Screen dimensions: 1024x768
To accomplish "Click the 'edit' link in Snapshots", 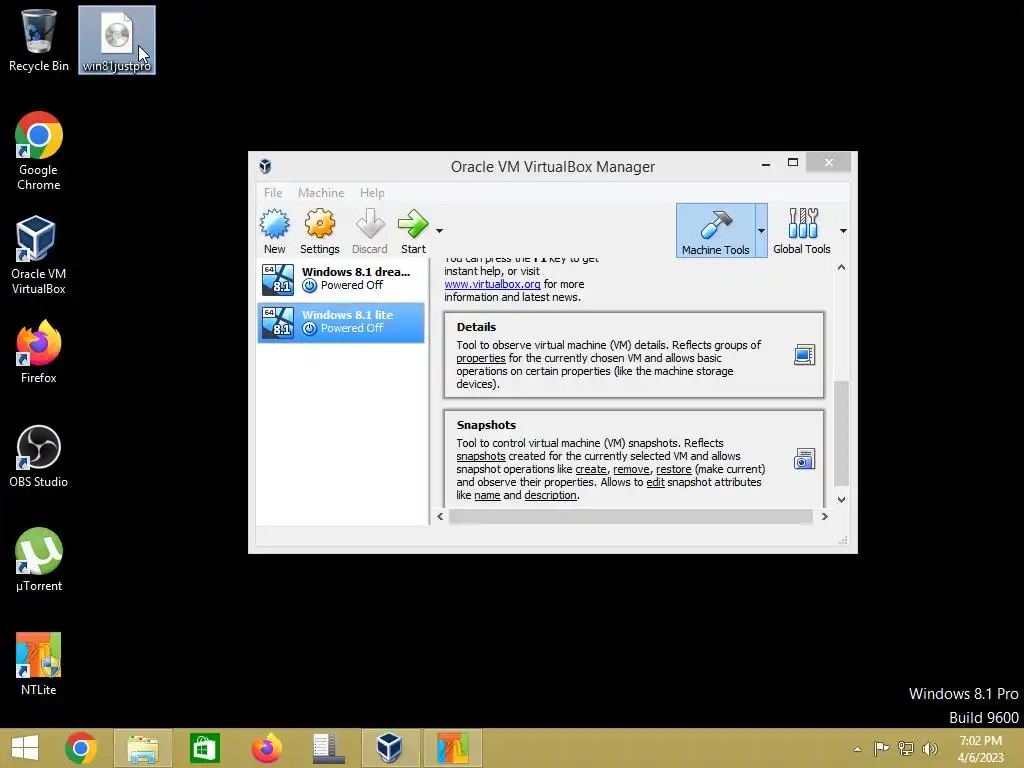I will [x=655, y=482].
